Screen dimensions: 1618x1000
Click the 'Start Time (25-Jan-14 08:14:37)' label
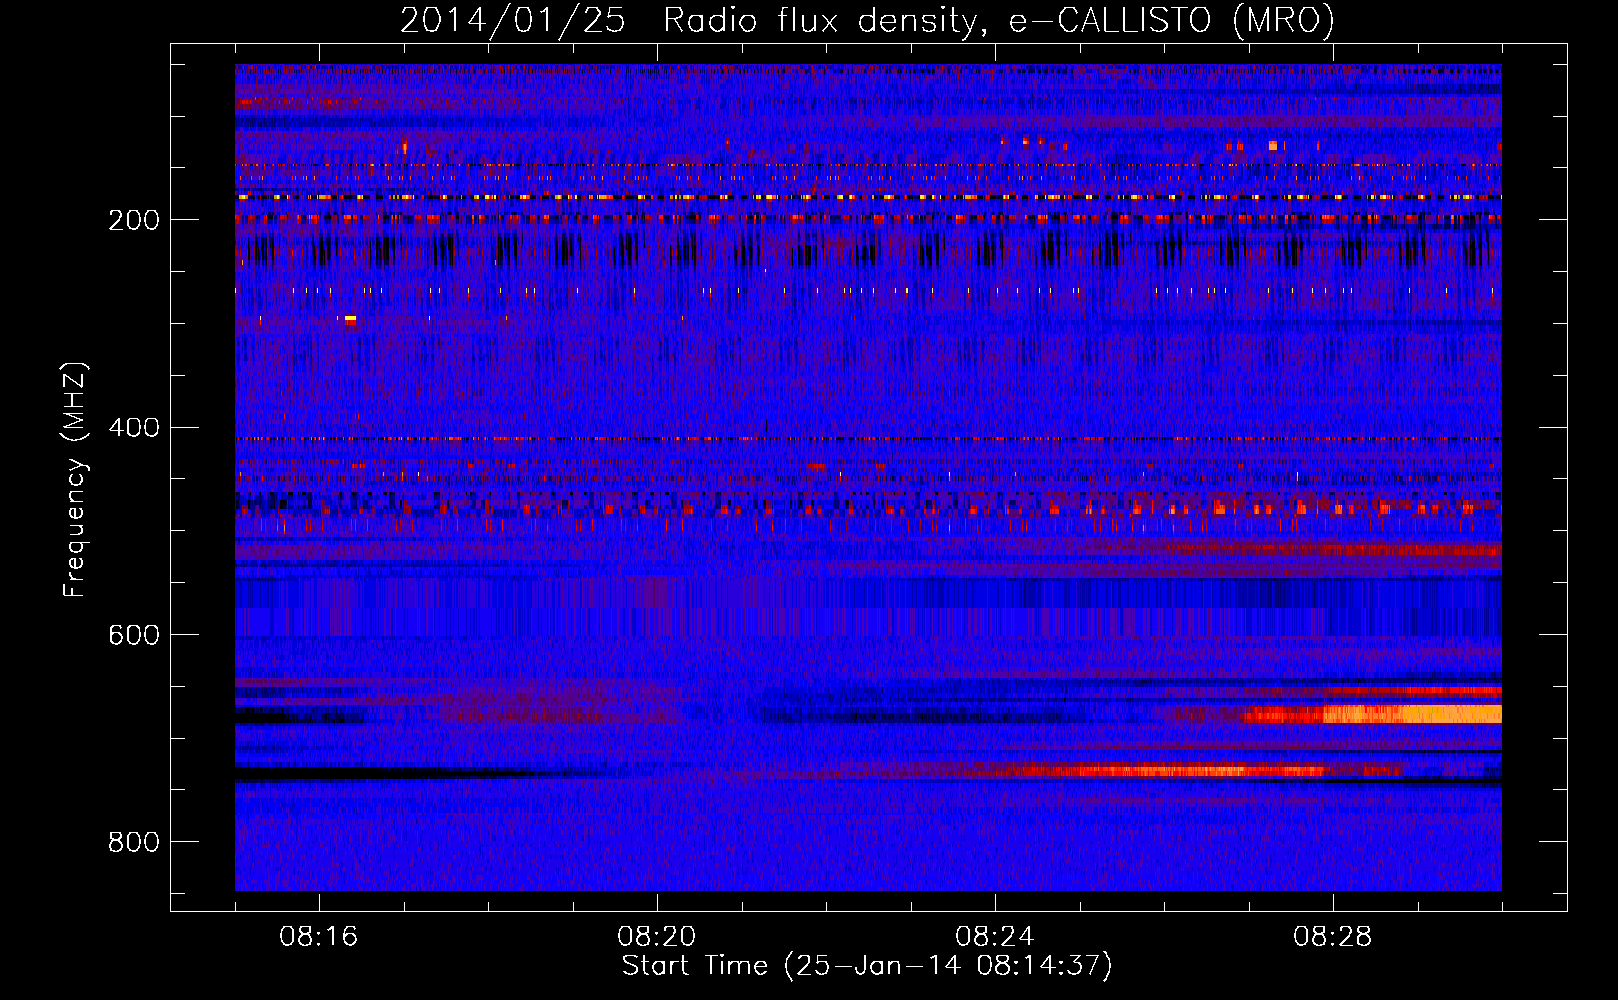point(867,966)
